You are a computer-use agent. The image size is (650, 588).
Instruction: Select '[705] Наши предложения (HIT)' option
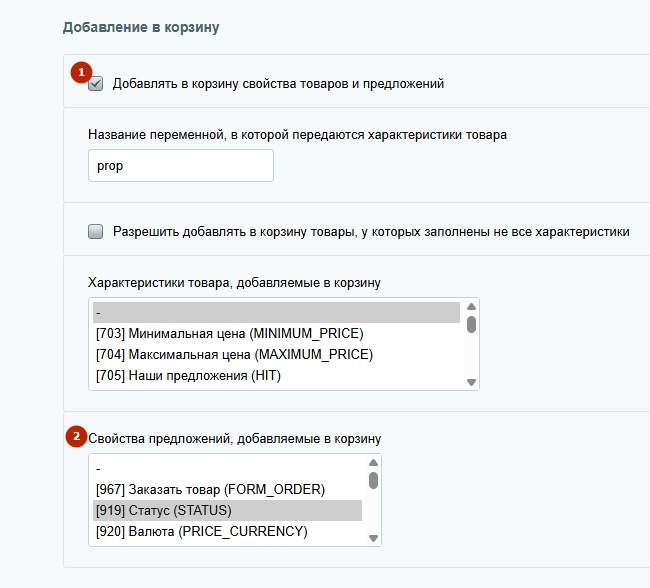pyautogui.click(x=187, y=375)
